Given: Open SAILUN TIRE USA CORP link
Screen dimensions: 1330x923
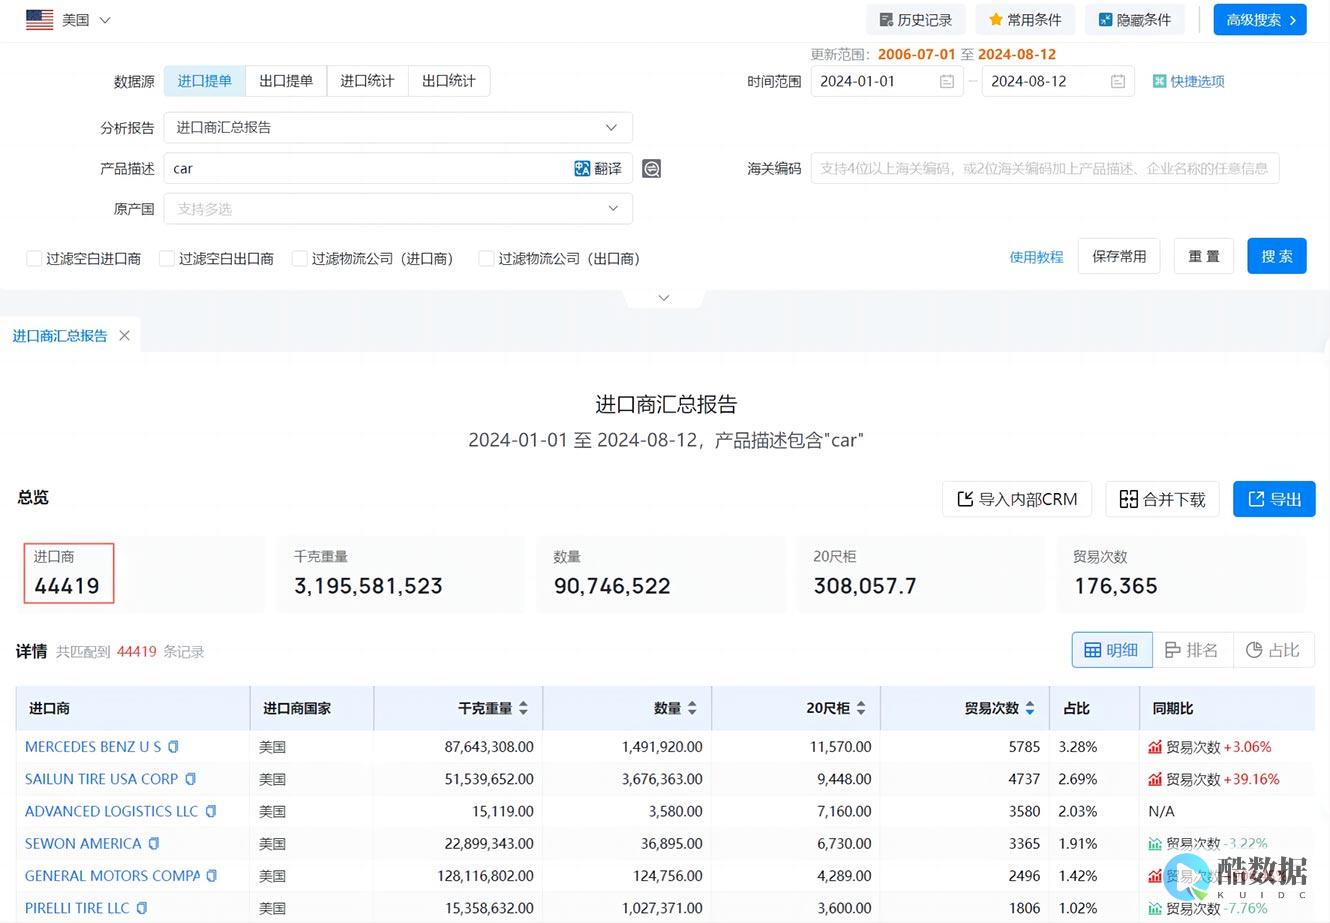Looking at the screenshot, I should click(101, 779).
